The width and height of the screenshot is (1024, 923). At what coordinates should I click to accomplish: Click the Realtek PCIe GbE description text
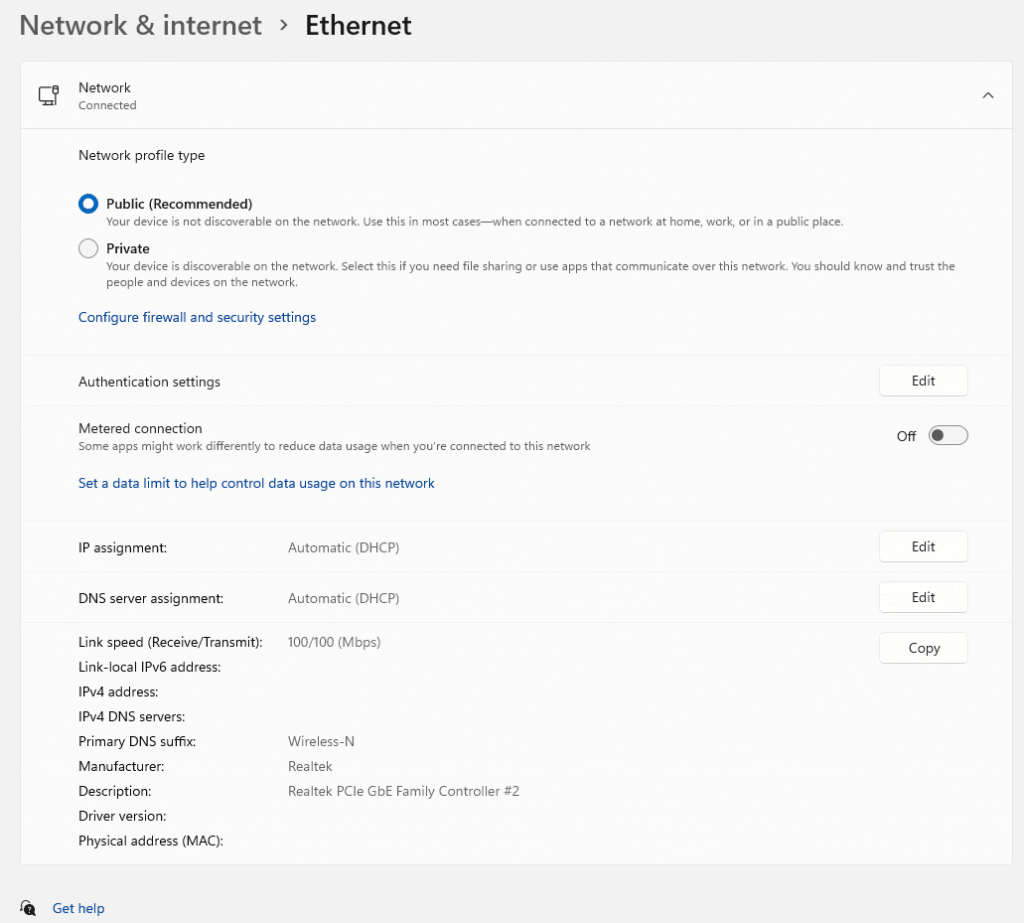[x=403, y=790]
